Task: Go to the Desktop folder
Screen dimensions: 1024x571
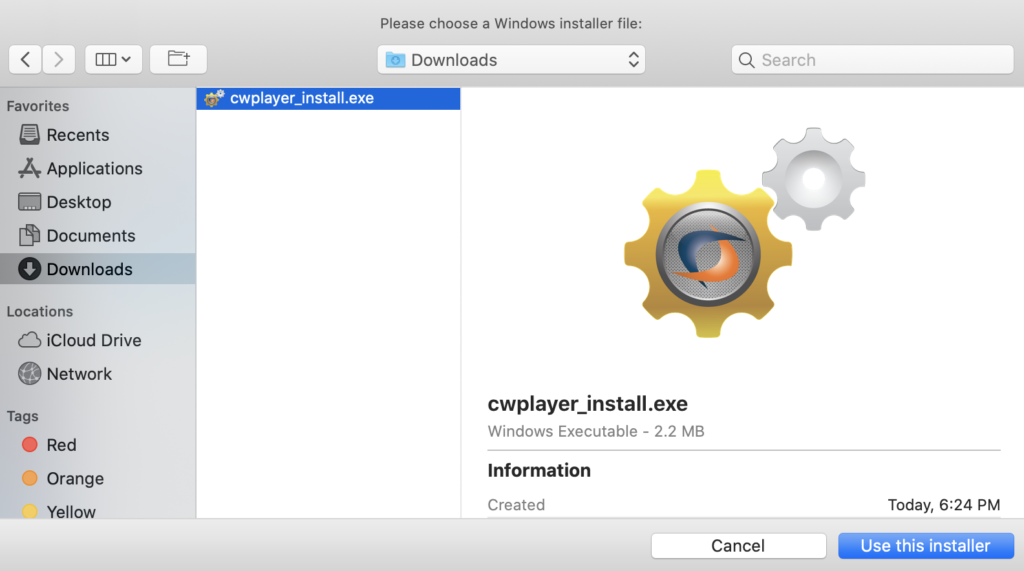Action: coord(78,202)
